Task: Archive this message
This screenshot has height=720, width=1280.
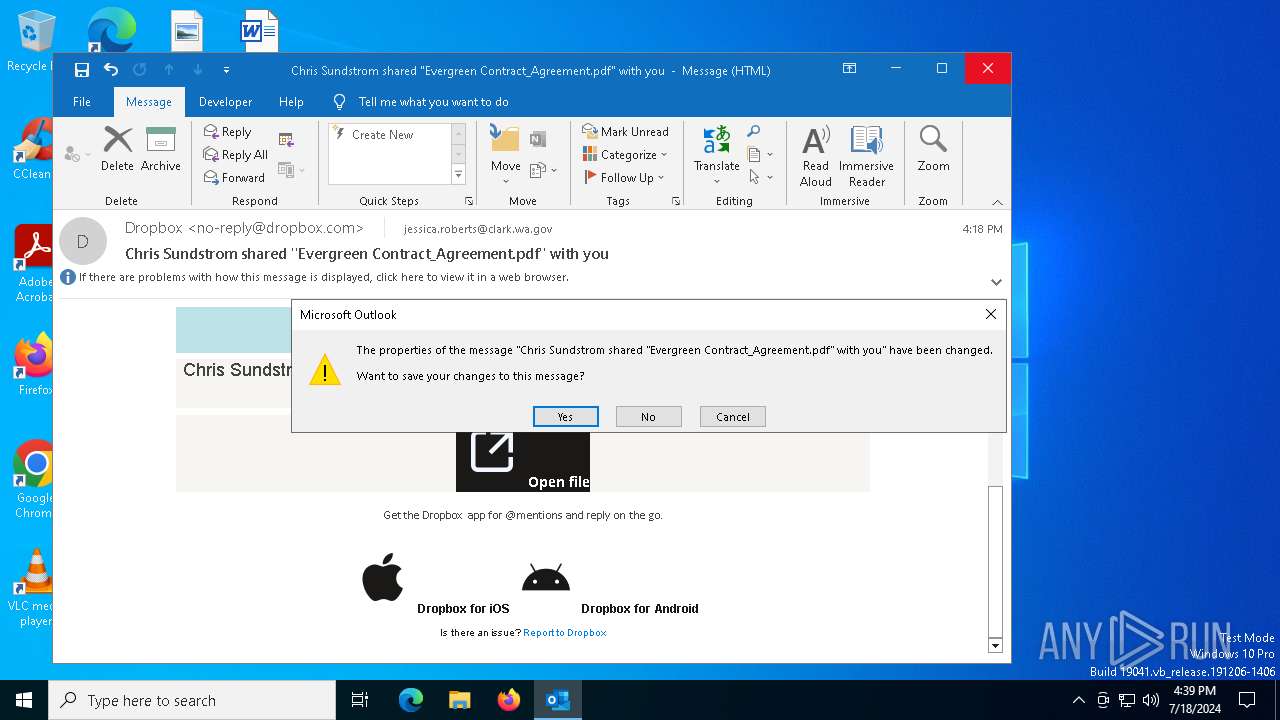Action: coord(160,149)
